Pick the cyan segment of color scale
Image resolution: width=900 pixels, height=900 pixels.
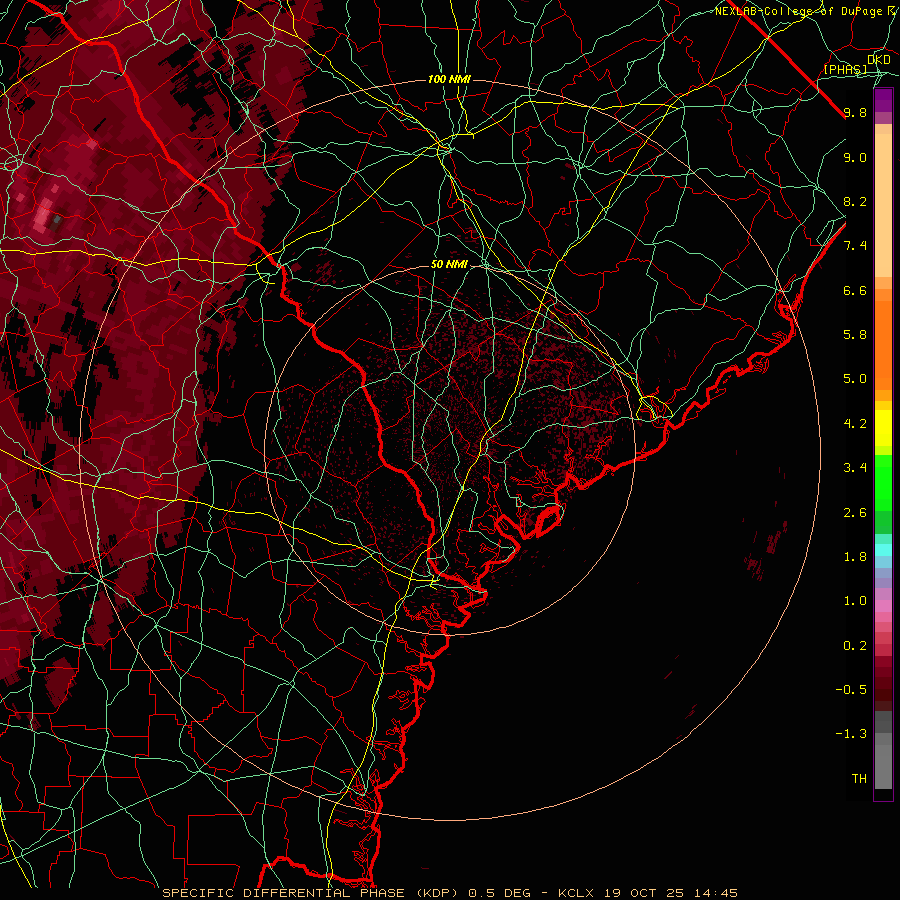(x=883, y=549)
